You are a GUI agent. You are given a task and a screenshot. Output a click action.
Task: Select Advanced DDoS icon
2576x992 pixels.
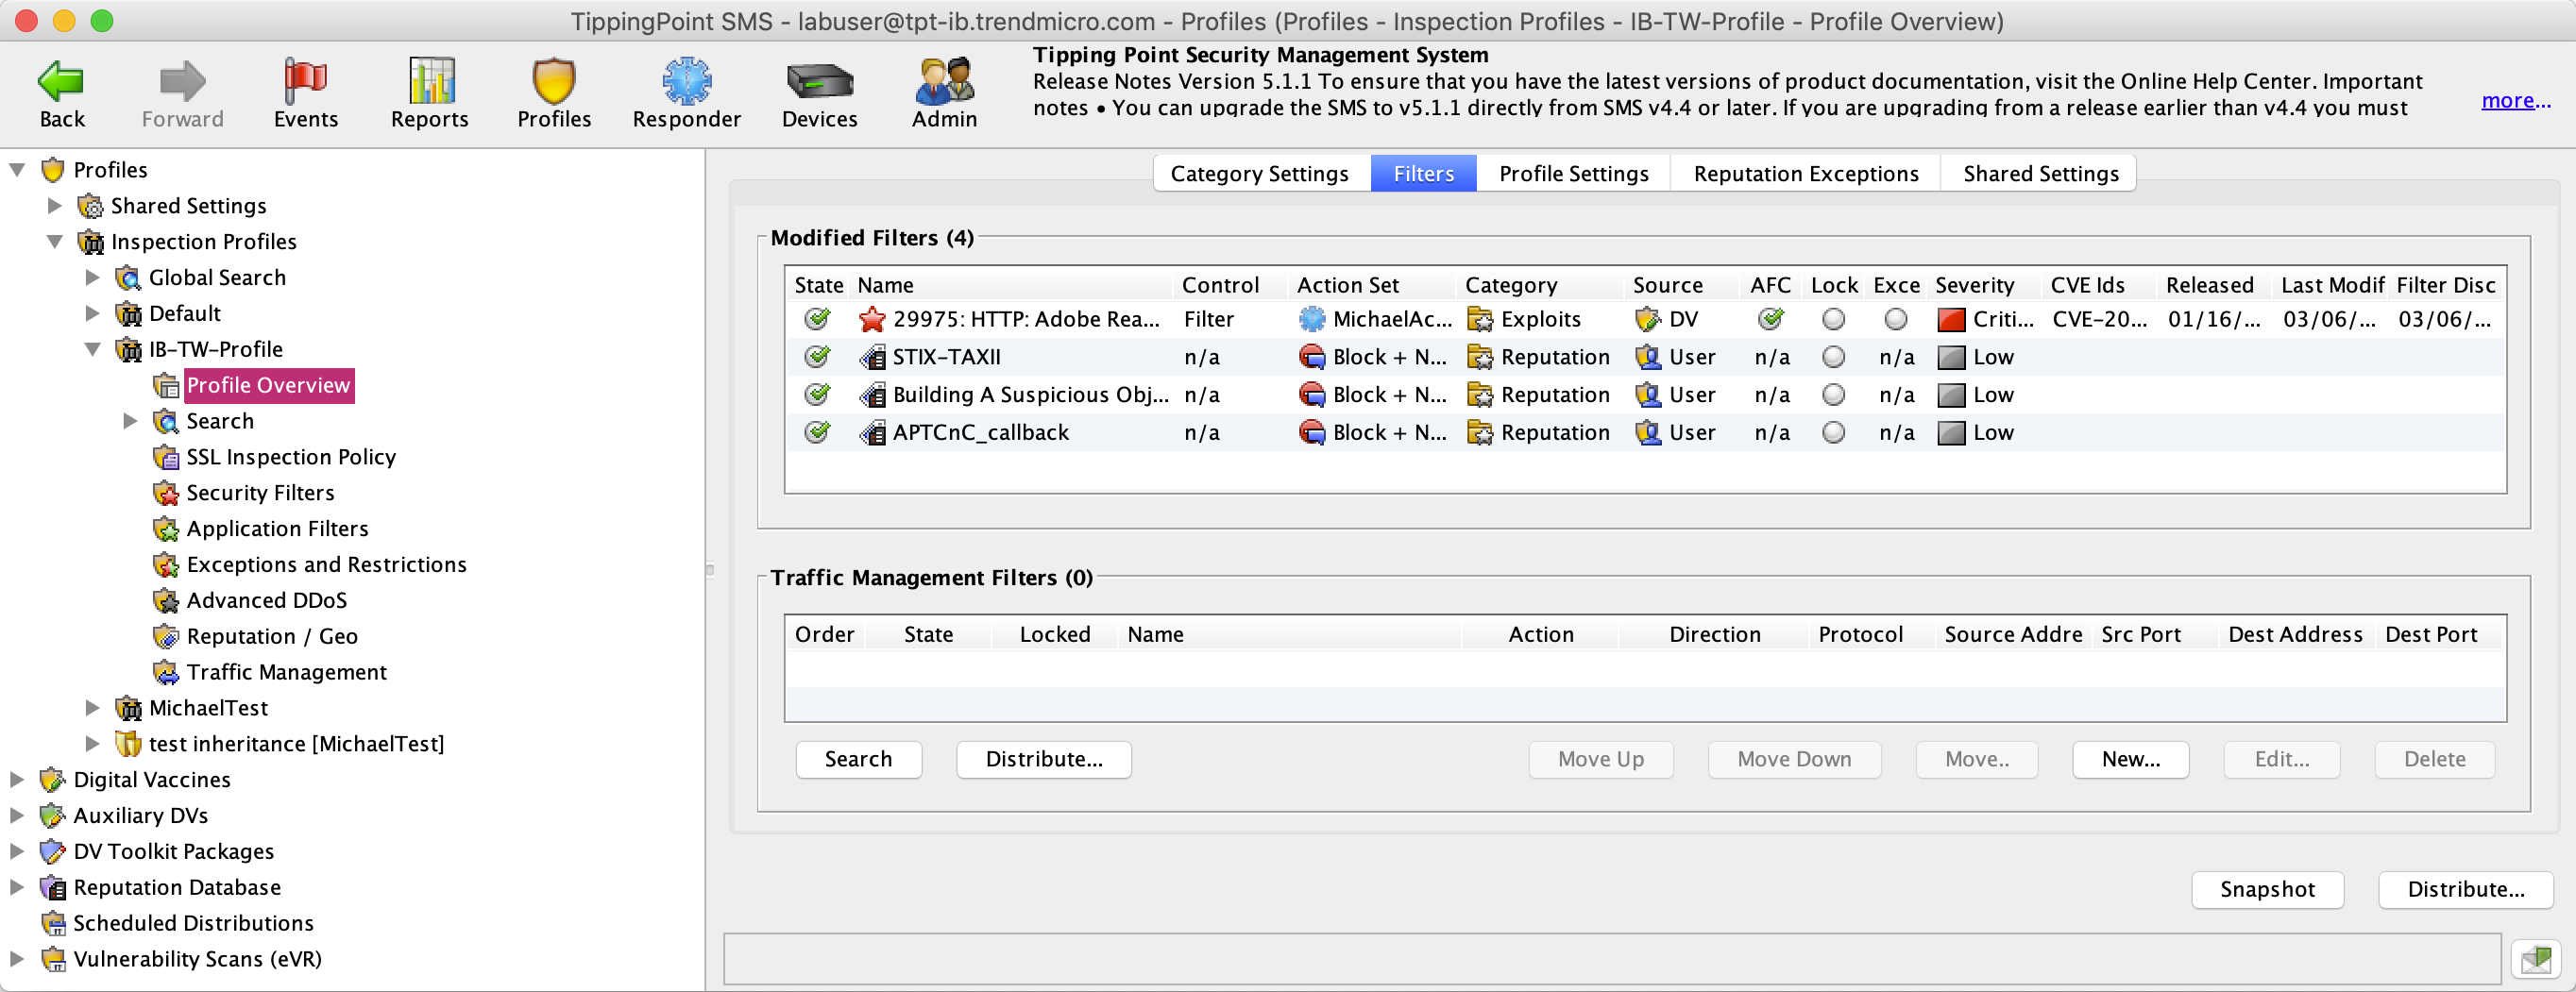pos(166,601)
